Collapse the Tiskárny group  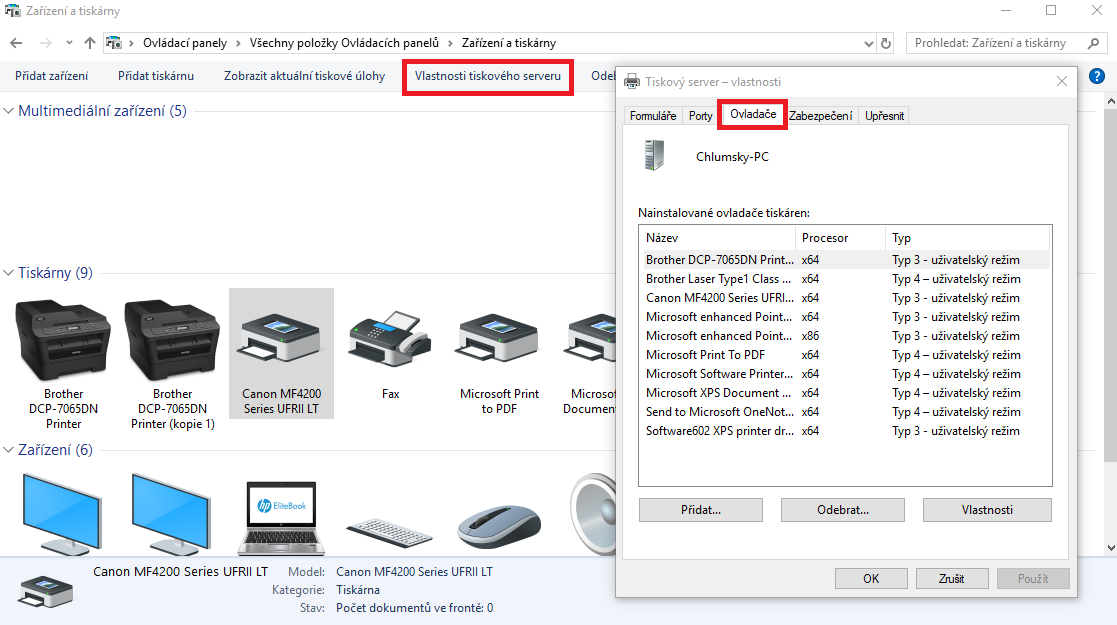point(9,273)
